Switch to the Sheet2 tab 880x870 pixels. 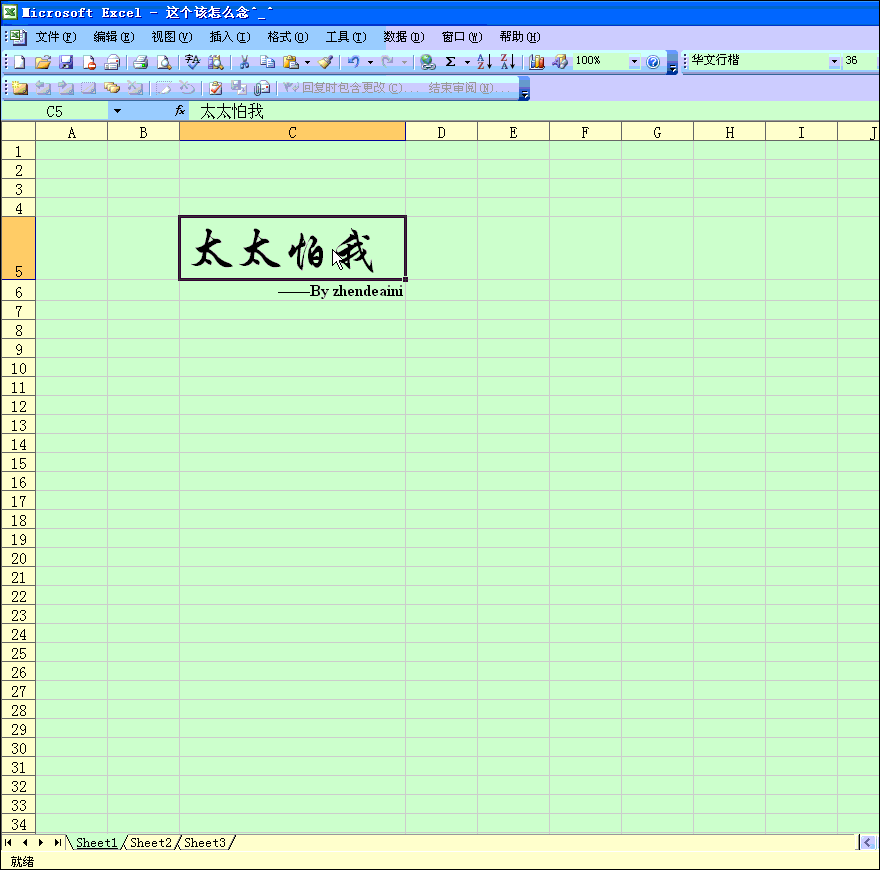point(151,843)
